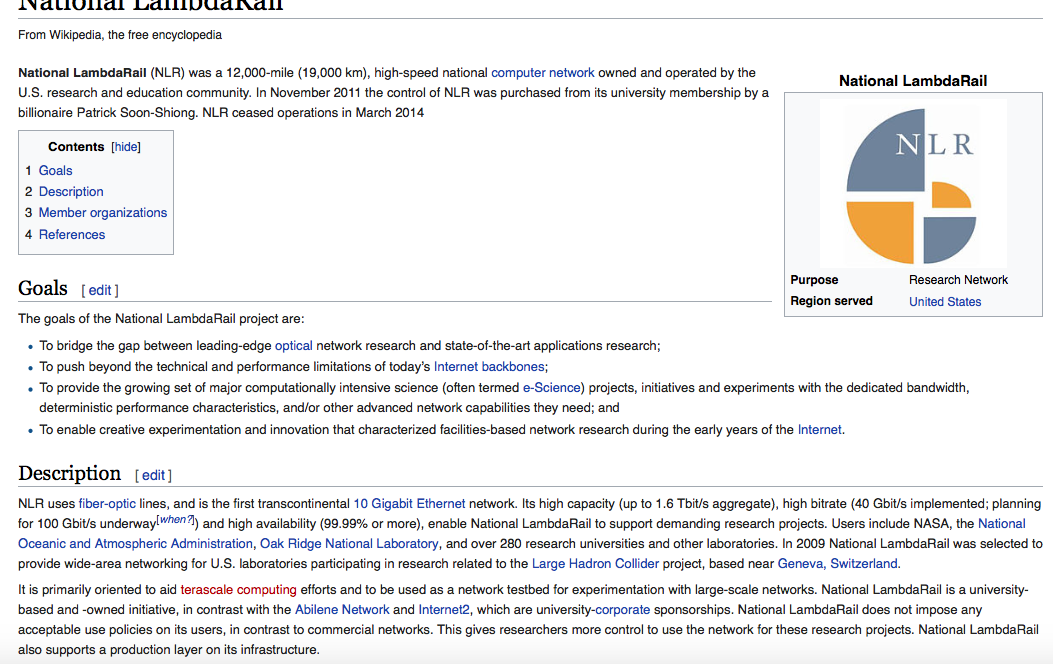Open the optical network link
The height and width of the screenshot is (664, 1053).
point(293,346)
